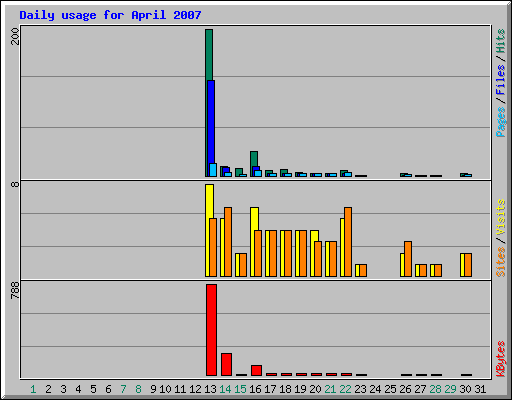This screenshot has width=512, height=400.
Task: Click day label "19" on the x-axis
Action: pyautogui.click(x=300, y=389)
